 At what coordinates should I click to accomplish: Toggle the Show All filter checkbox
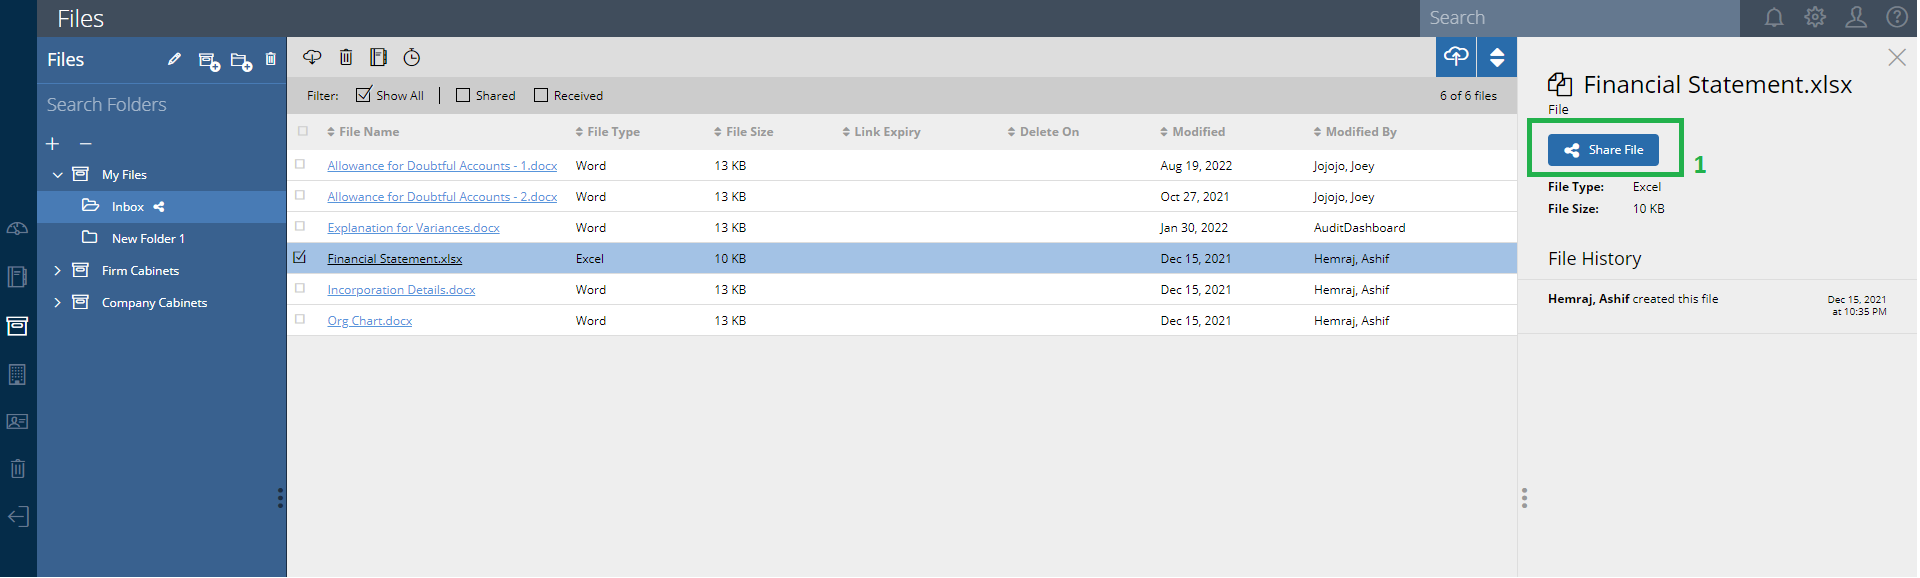[x=364, y=95]
